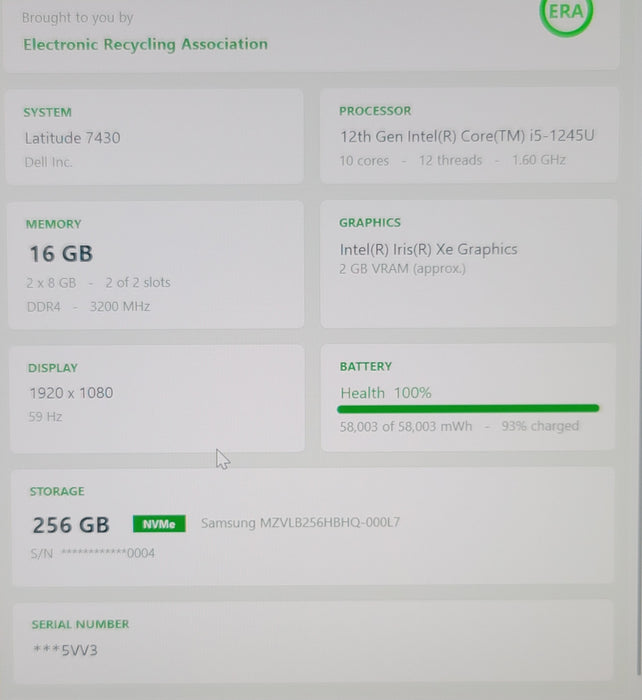Select the 'Latitude 7430' model text
This screenshot has width=642, height=700.
click(73, 138)
